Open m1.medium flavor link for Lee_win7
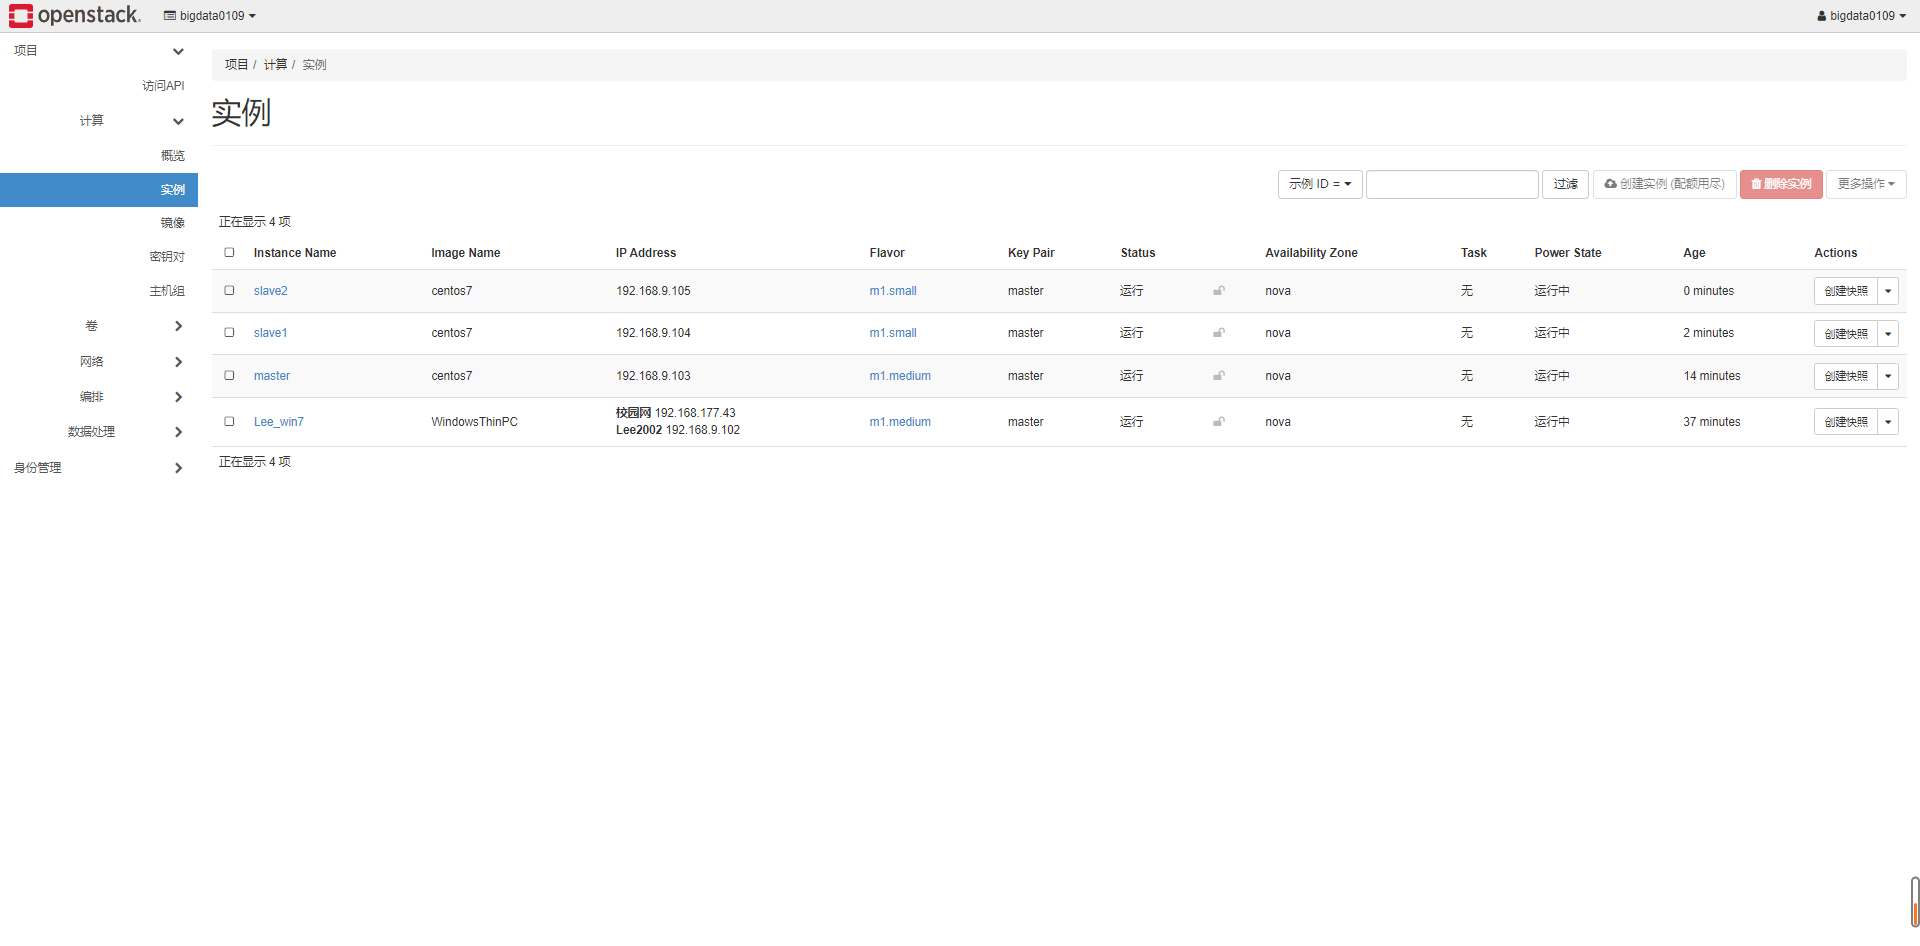 coord(900,422)
